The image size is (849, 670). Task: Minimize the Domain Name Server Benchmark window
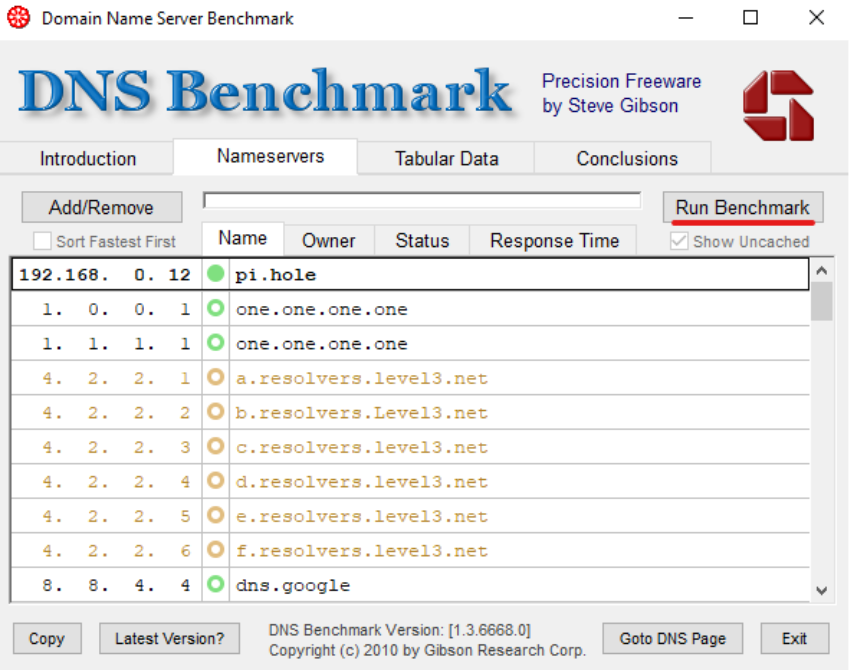click(686, 18)
